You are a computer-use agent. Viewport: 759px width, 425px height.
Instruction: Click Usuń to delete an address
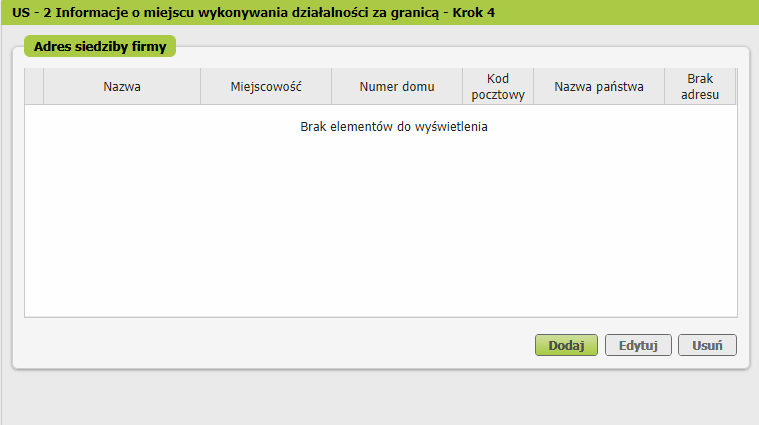point(707,345)
